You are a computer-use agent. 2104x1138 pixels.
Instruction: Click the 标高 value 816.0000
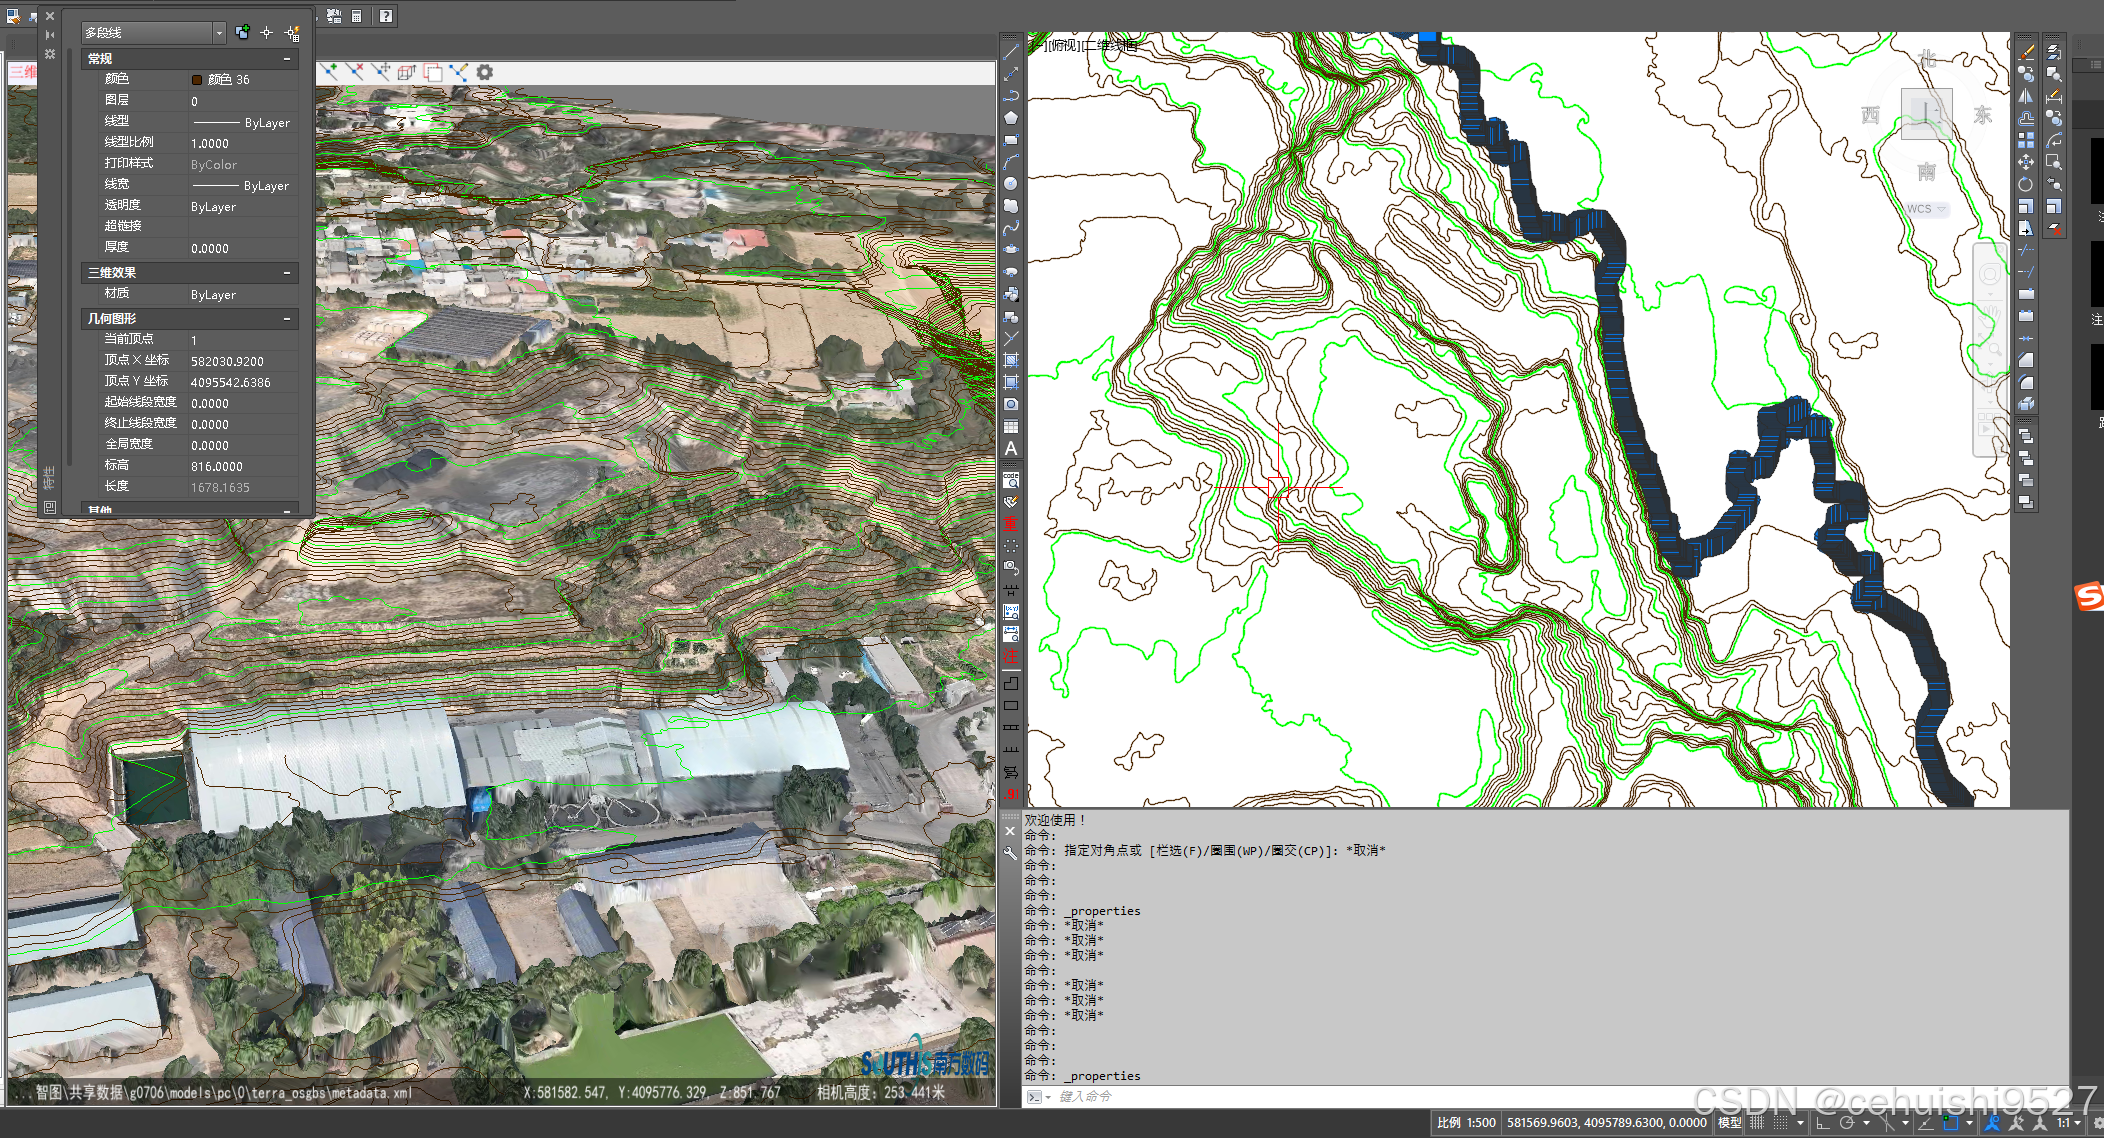[x=243, y=466]
